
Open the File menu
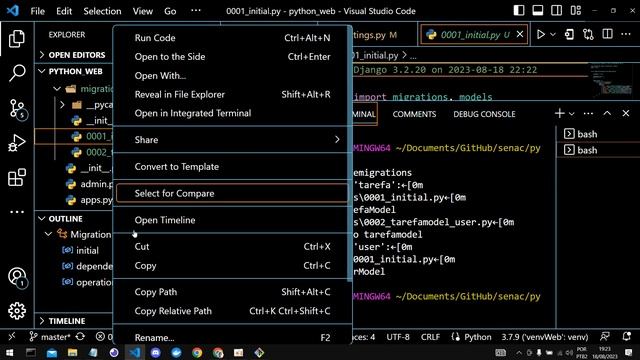pos(38,11)
